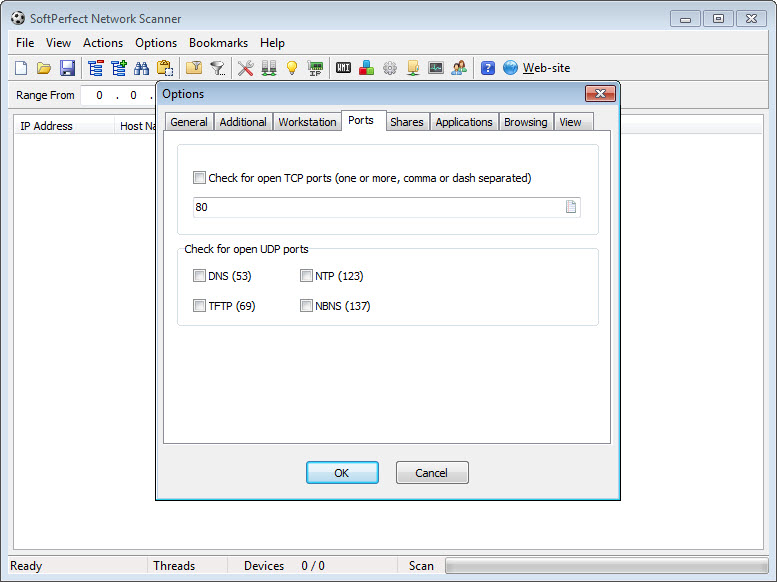Image resolution: width=777 pixels, height=582 pixels.
Task: Click the users people icon in the toolbar
Action: [x=459, y=68]
